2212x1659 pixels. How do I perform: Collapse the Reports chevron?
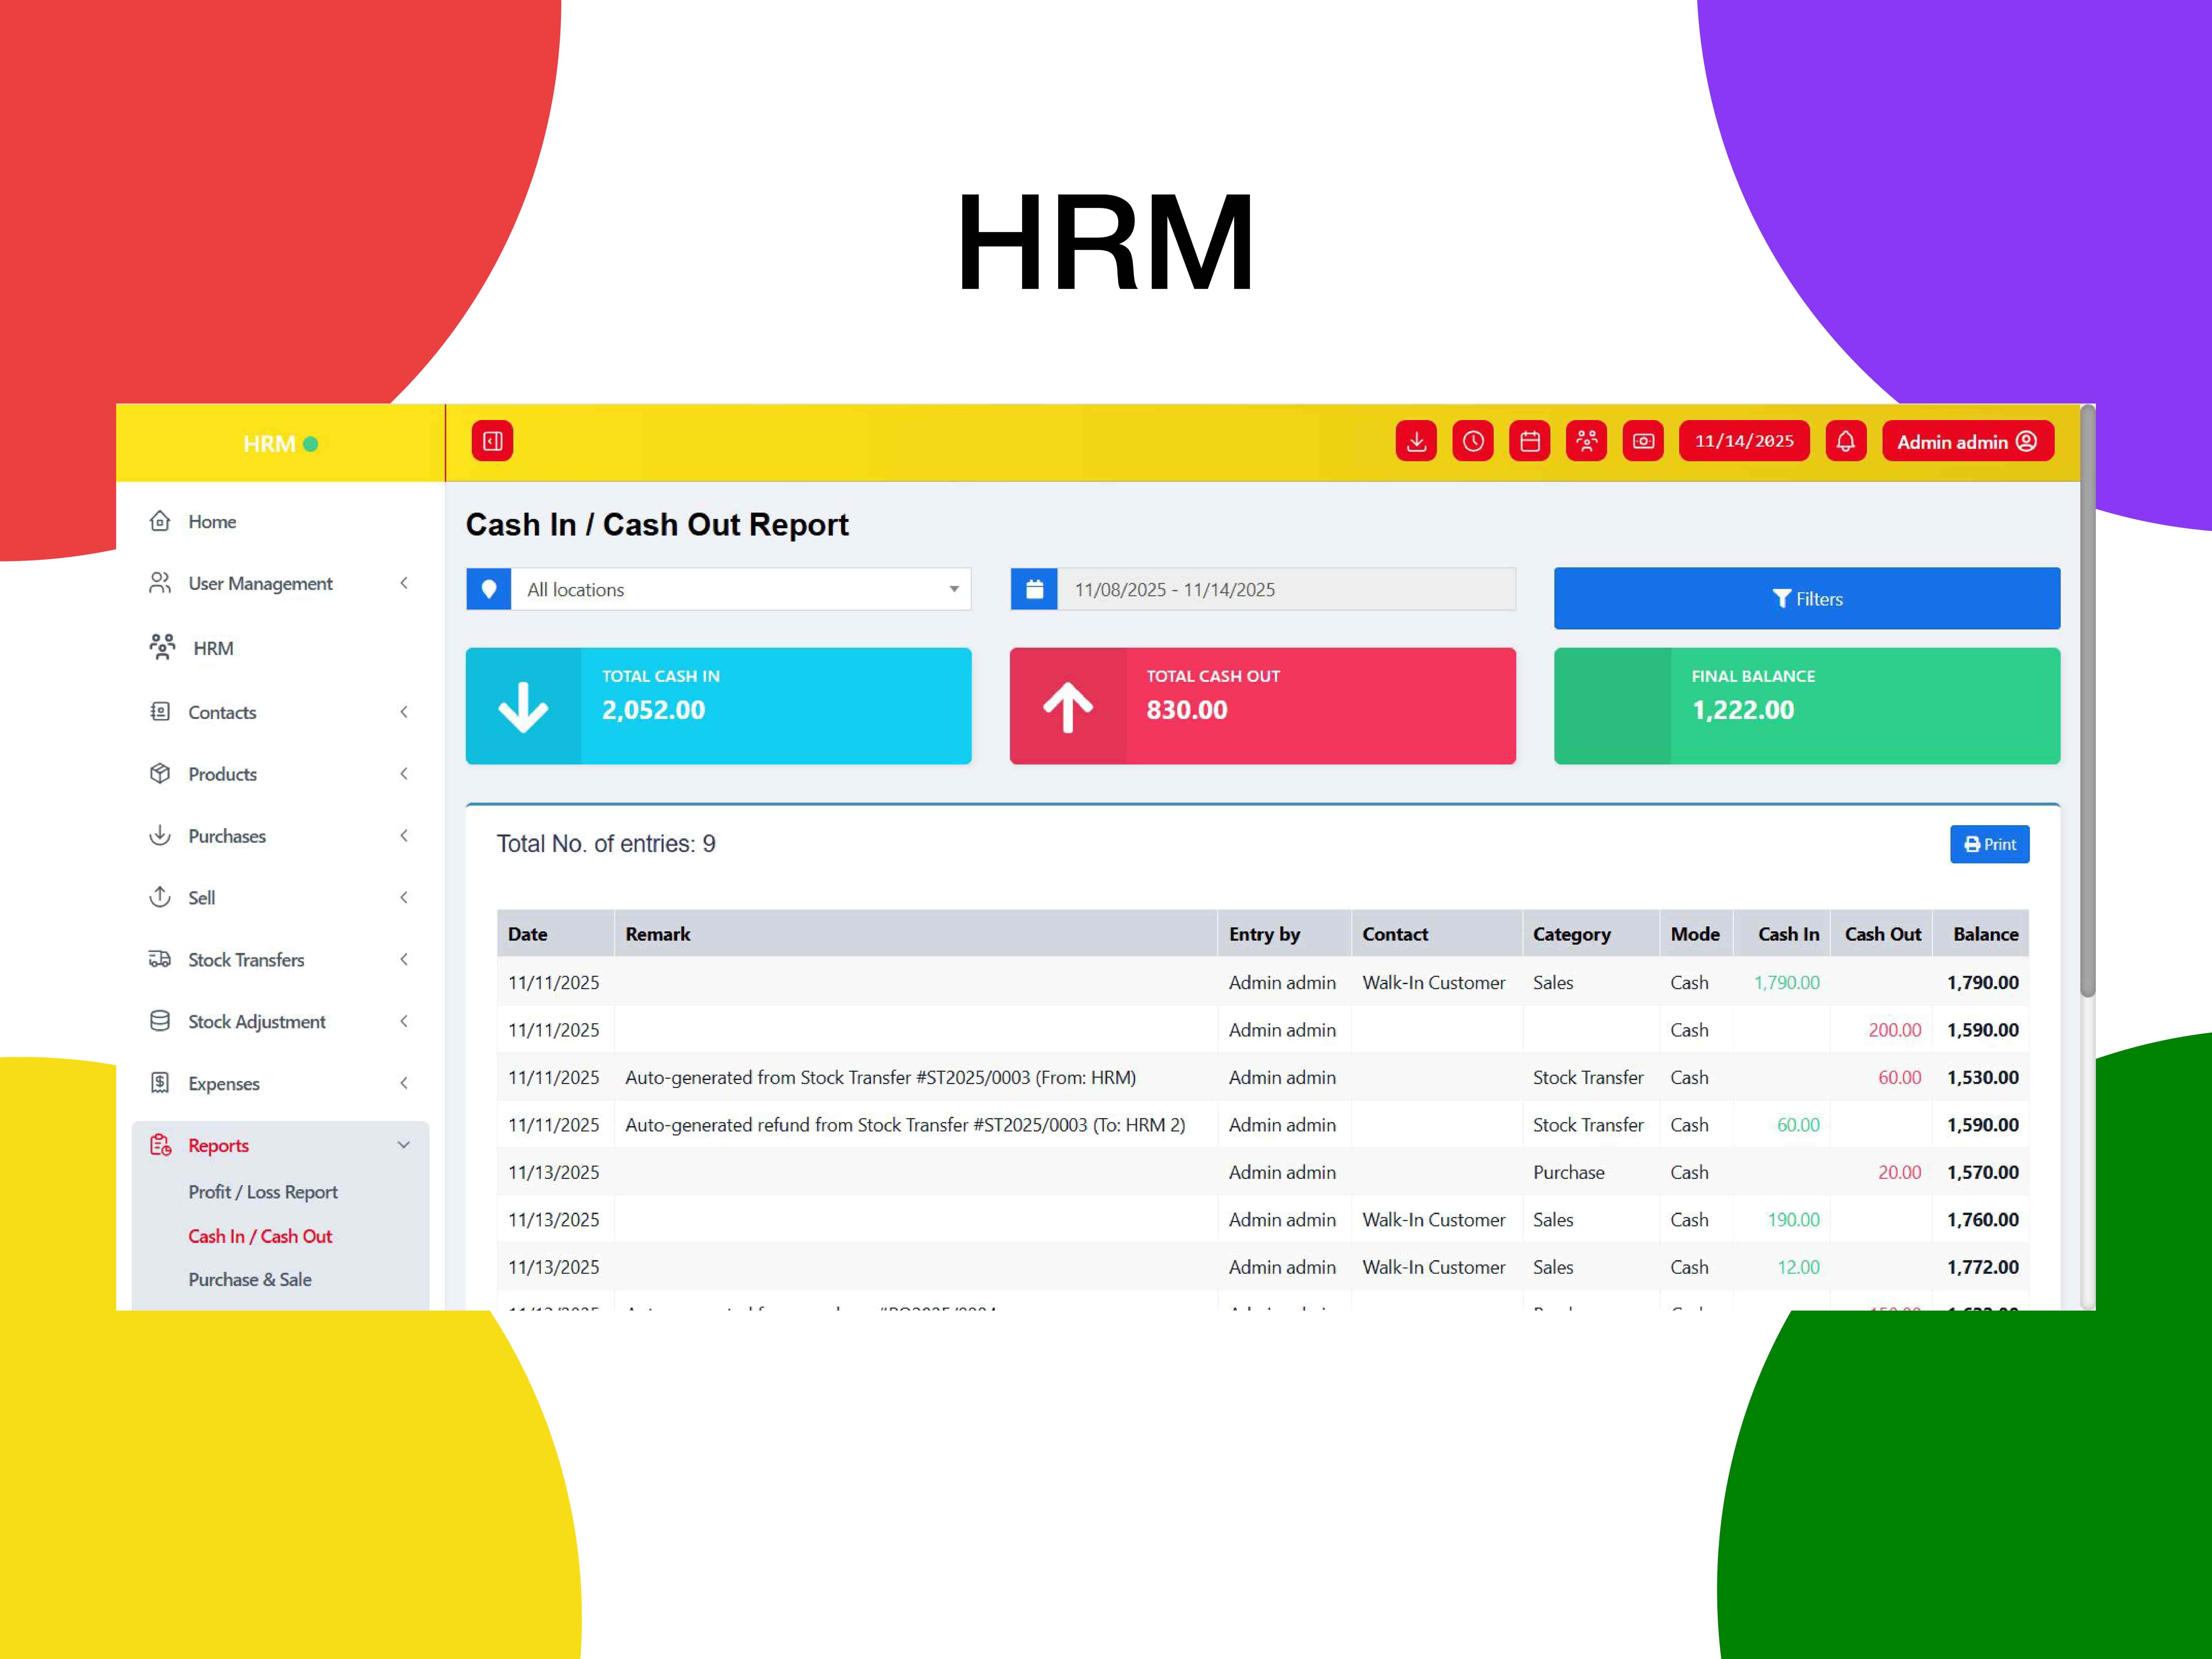(x=404, y=1145)
